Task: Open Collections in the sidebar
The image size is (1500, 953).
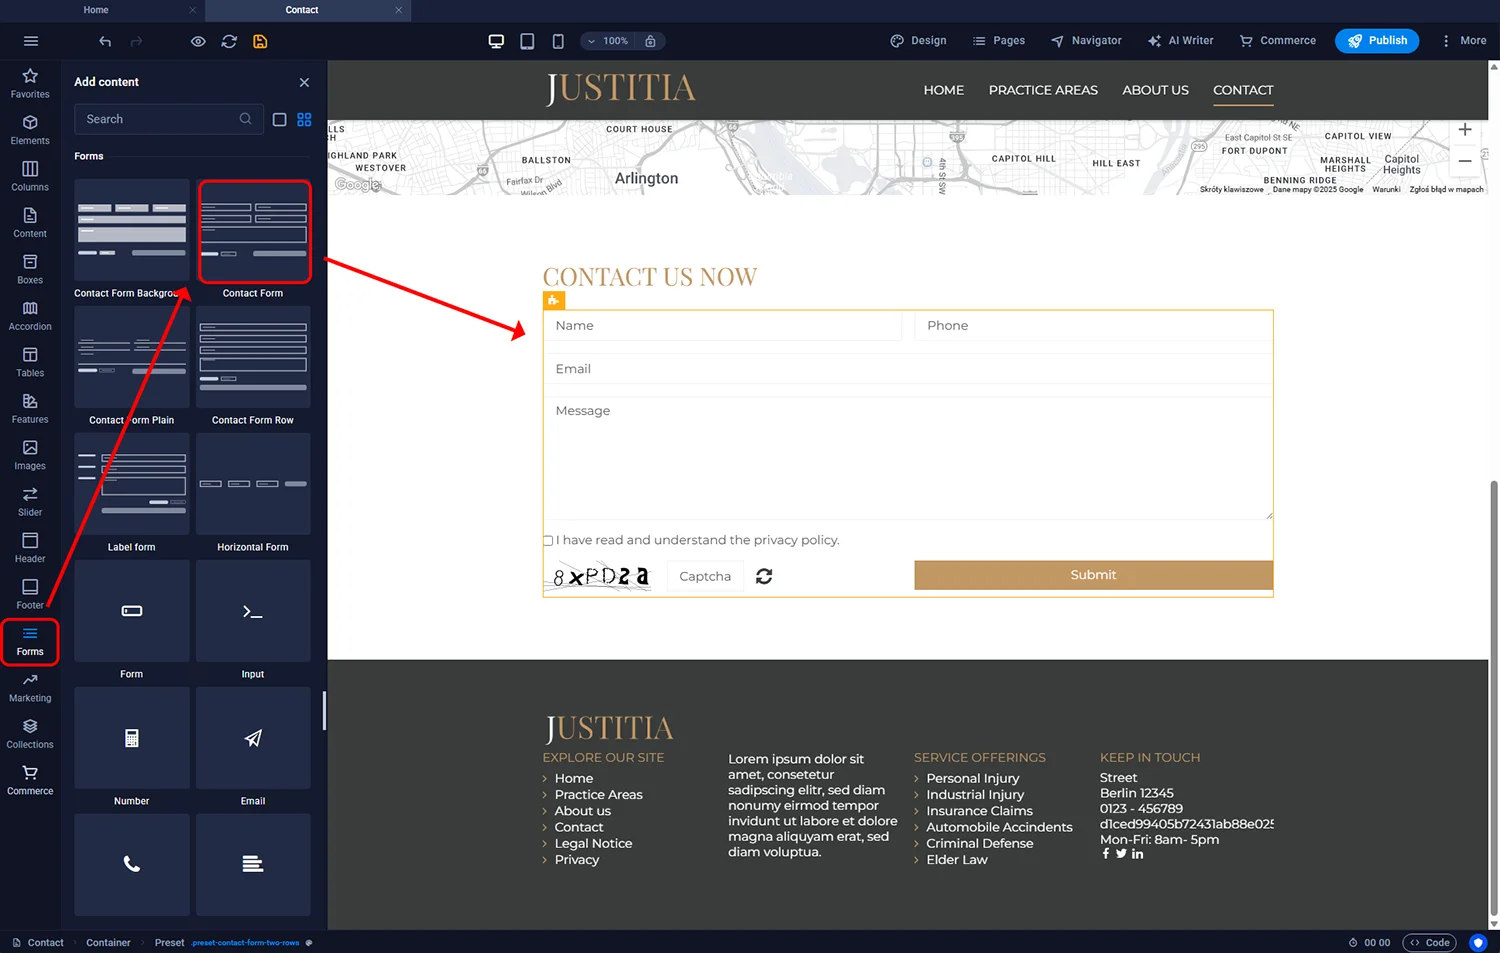Action: 30,734
